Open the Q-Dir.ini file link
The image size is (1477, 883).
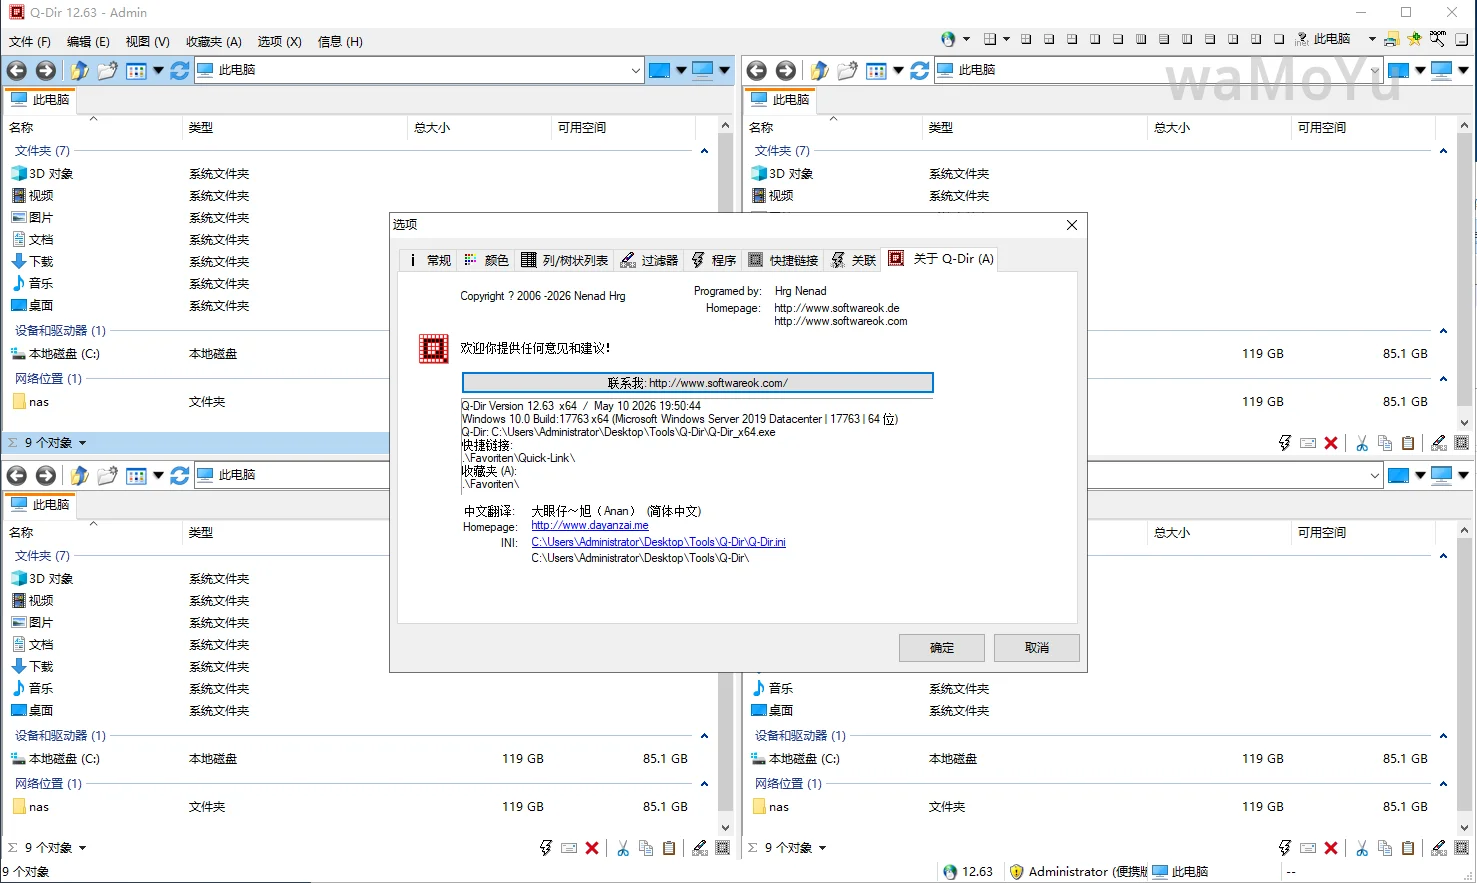coord(658,543)
